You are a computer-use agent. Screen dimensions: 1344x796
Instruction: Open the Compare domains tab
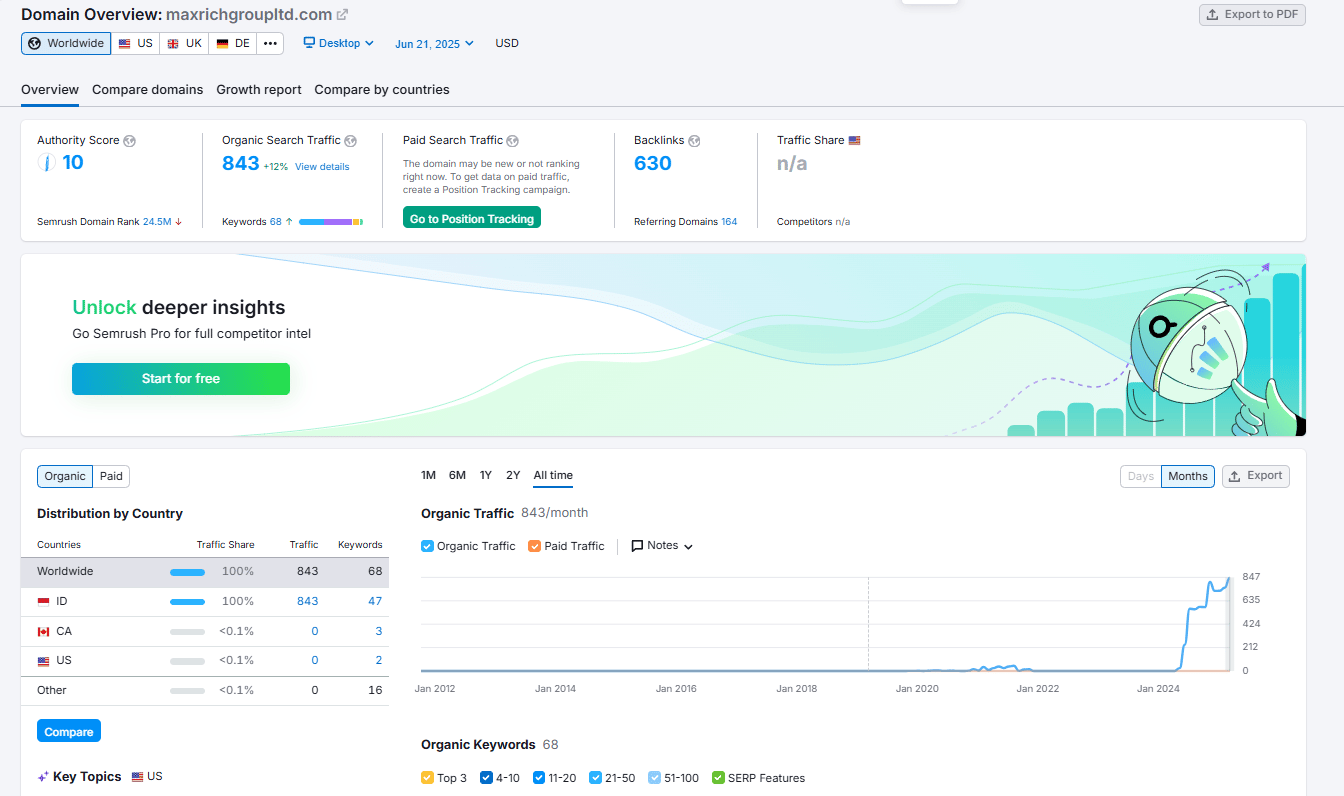click(x=148, y=90)
